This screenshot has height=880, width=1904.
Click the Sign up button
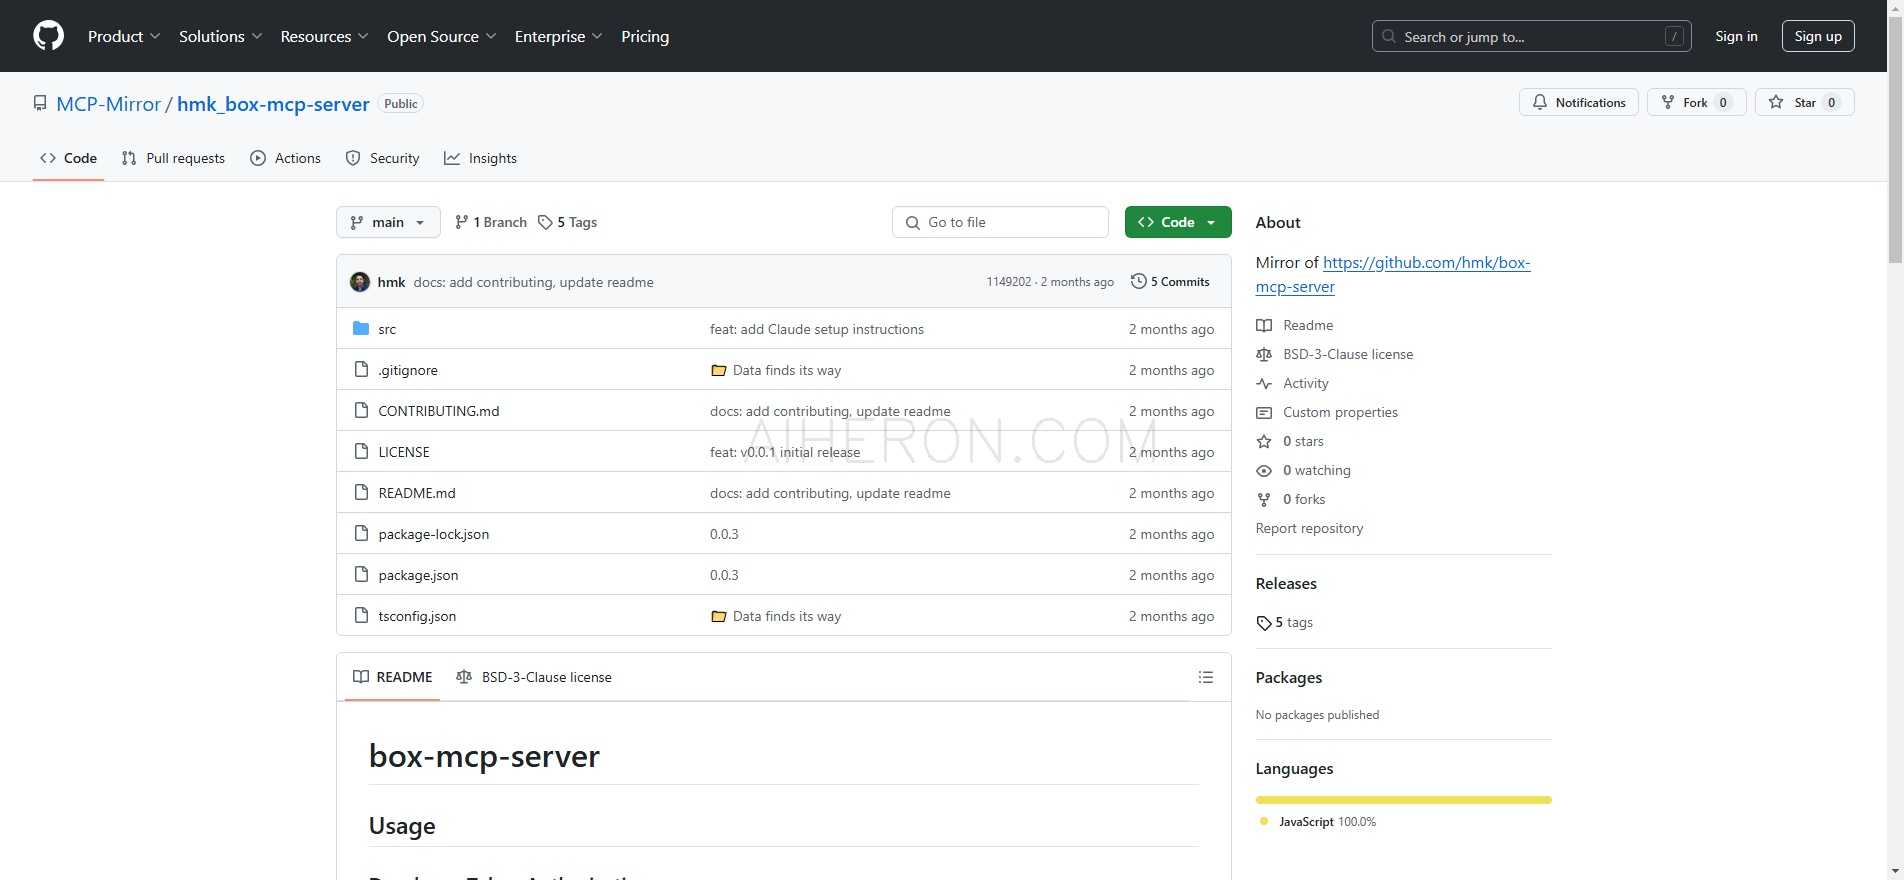click(x=1818, y=36)
